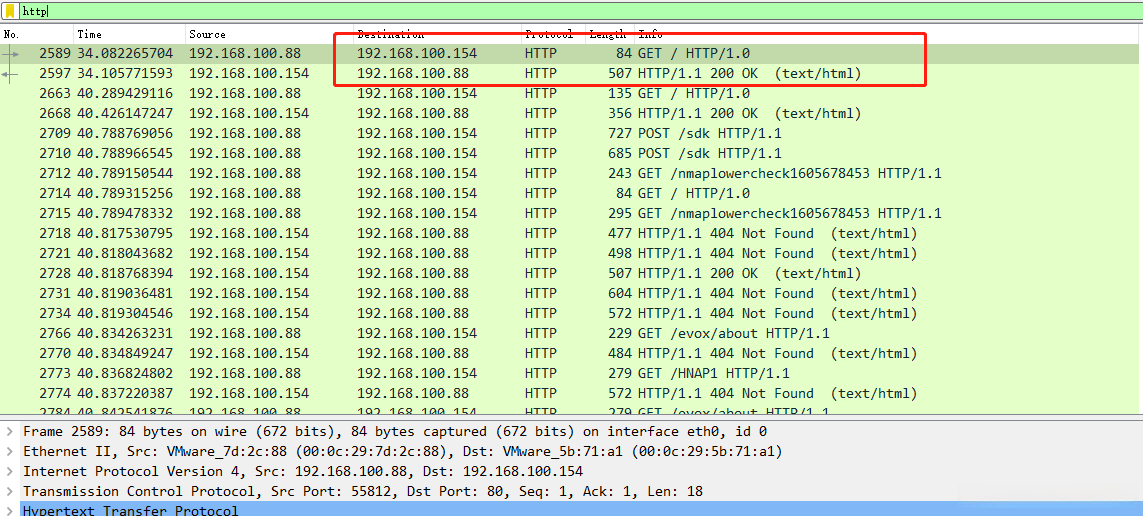Select packet 2773 GET /HNAP1

tap(570, 373)
